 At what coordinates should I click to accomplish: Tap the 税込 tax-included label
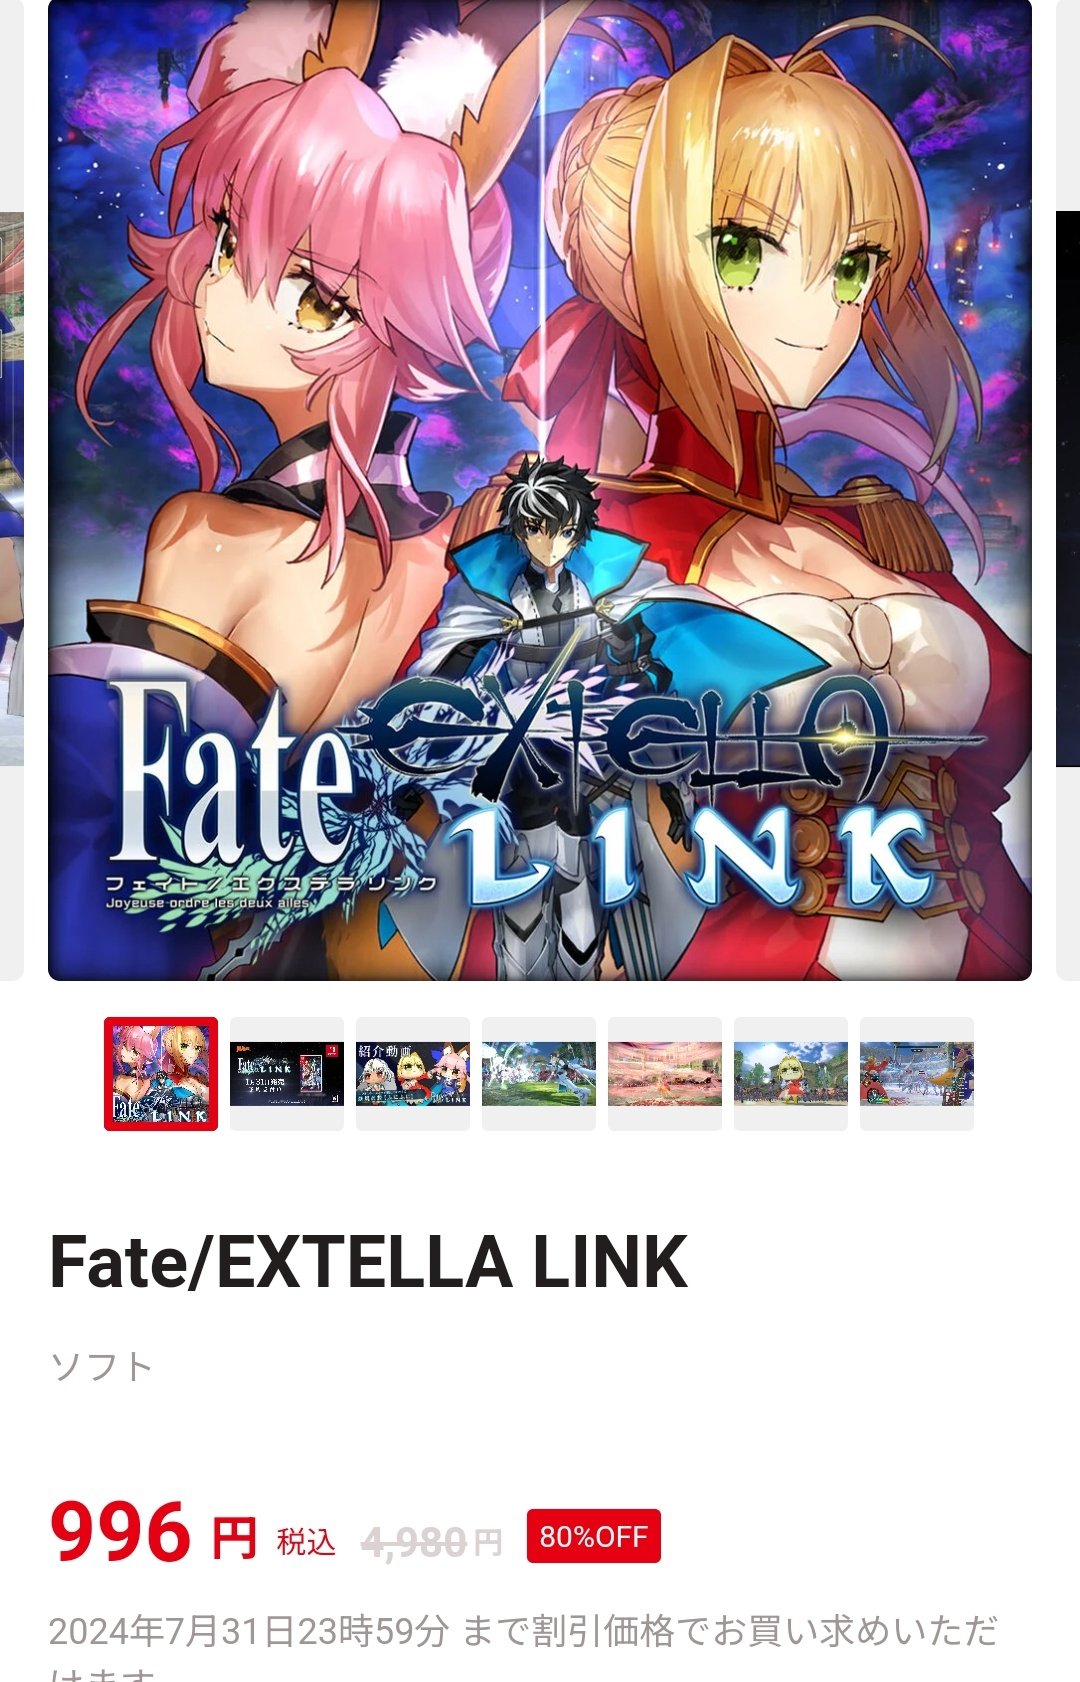tap(306, 1542)
